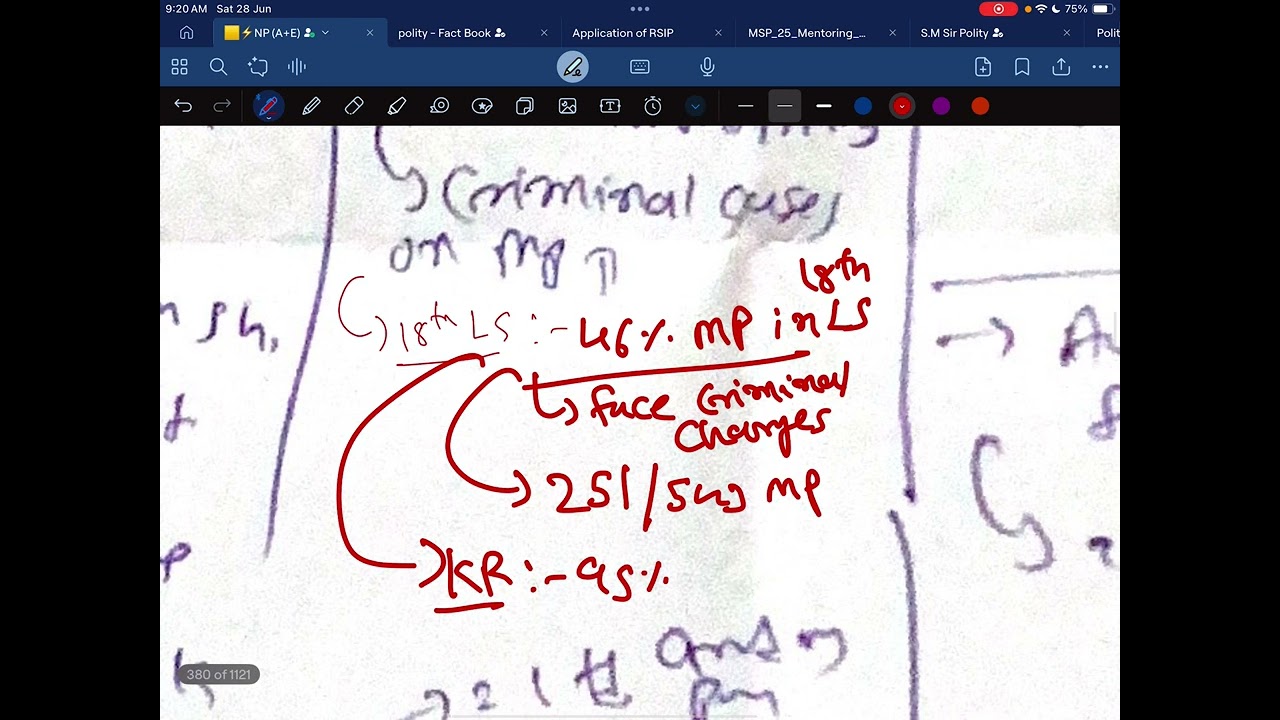
Task: Open the page thumbnails grid view
Action: 180,67
